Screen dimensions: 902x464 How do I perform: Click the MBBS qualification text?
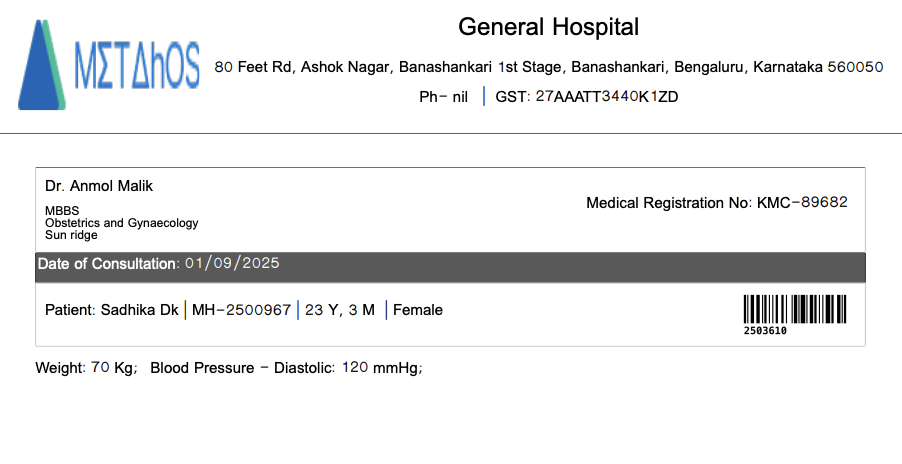(x=62, y=211)
